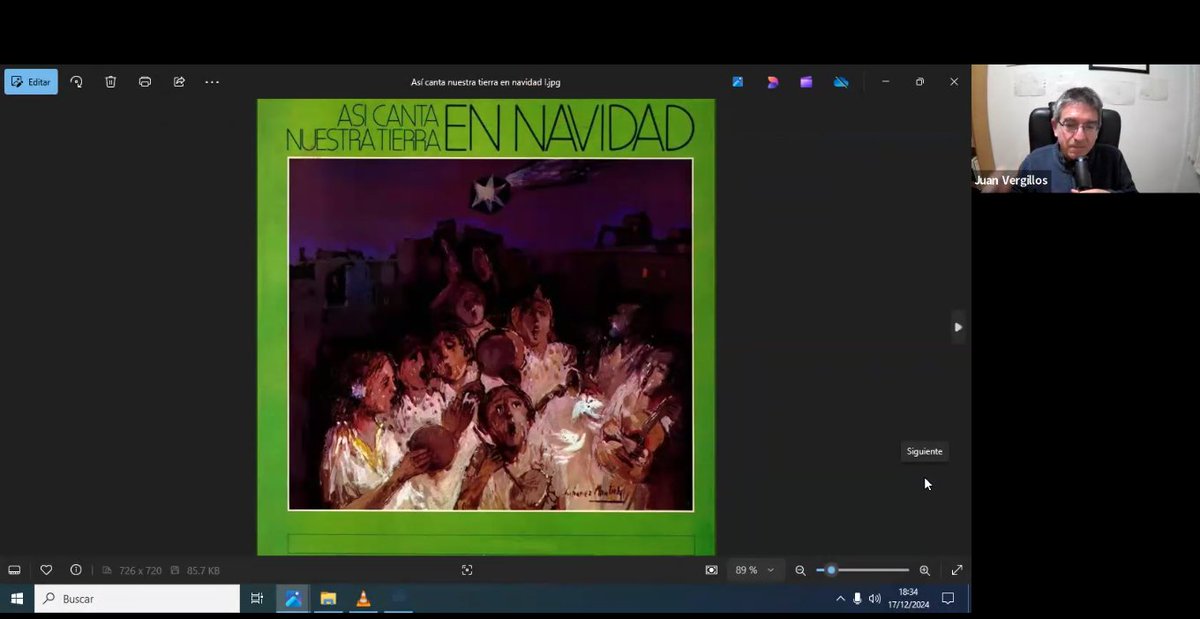Zoom in with the plus magnifier
Image resolution: width=1200 pixels, height=619 pixels.
925,570
